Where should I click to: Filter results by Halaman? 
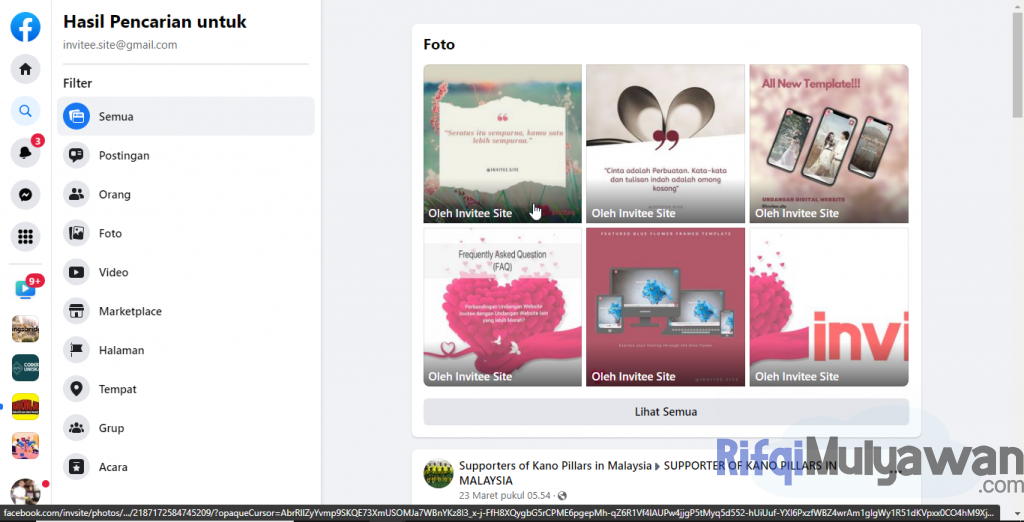121,350
